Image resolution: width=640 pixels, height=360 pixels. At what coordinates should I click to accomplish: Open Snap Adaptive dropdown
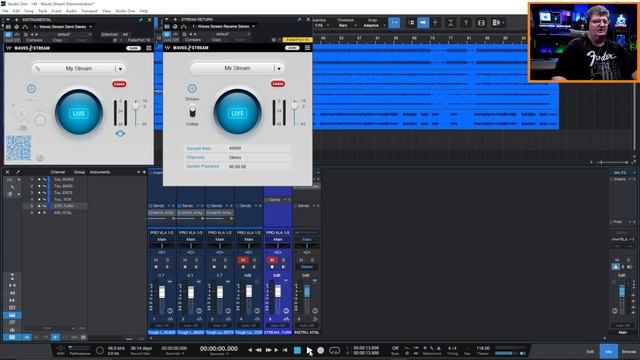[373, 25]
